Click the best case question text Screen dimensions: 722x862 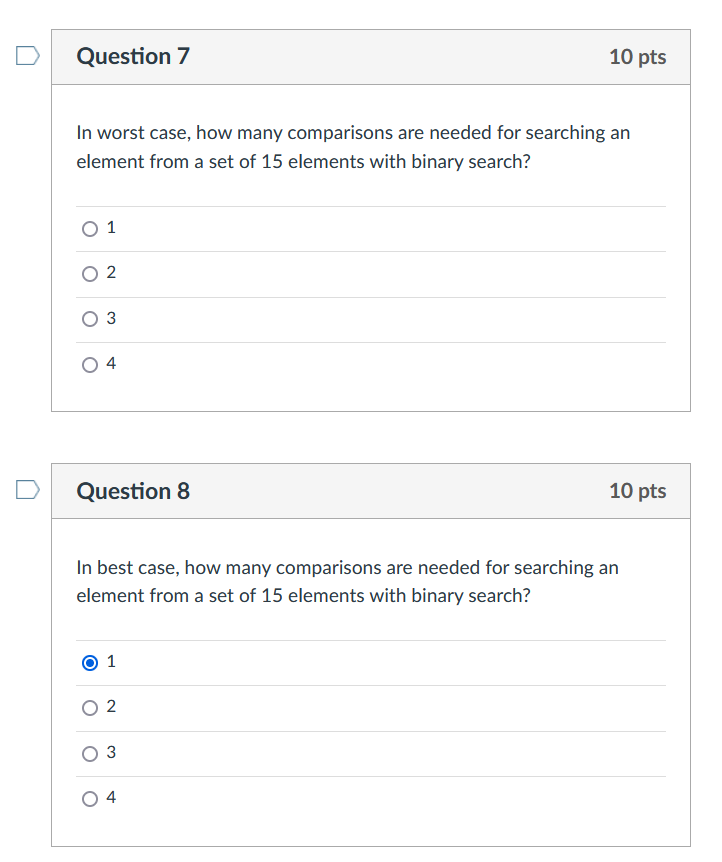pos(348,581)
